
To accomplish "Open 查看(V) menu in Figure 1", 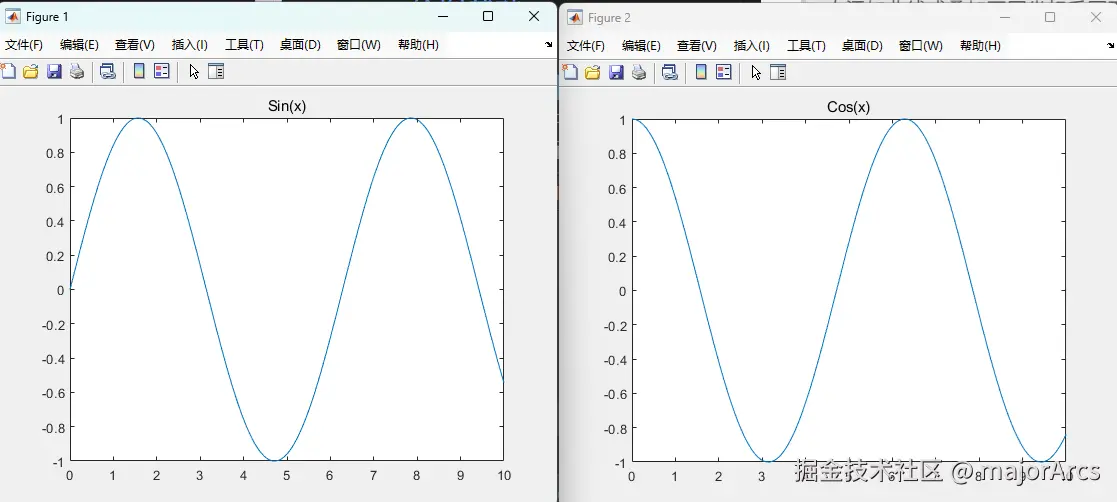I will 135,45.
